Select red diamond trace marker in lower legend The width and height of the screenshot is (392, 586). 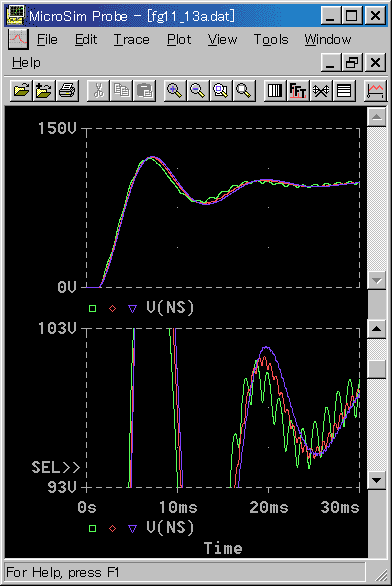click(112, 528)
